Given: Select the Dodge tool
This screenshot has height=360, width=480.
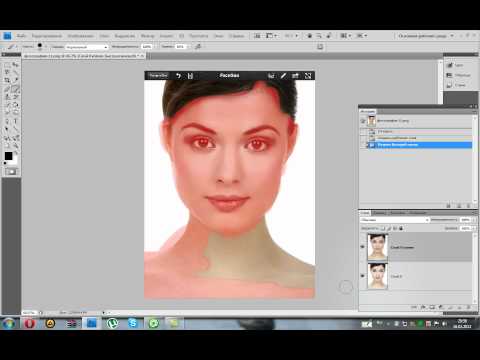Looking at the screenshot, I should point(15,113).
